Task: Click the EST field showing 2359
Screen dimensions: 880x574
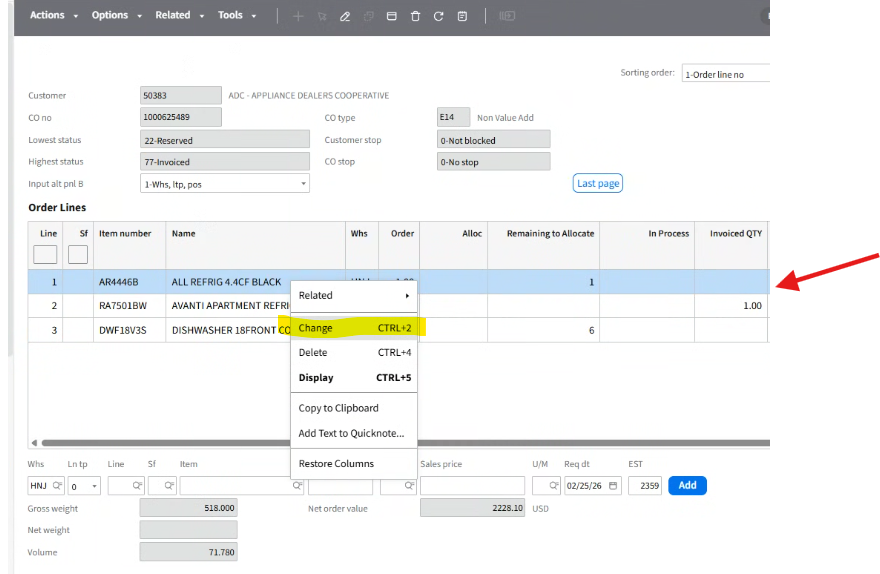Action: tap(645, 485)
